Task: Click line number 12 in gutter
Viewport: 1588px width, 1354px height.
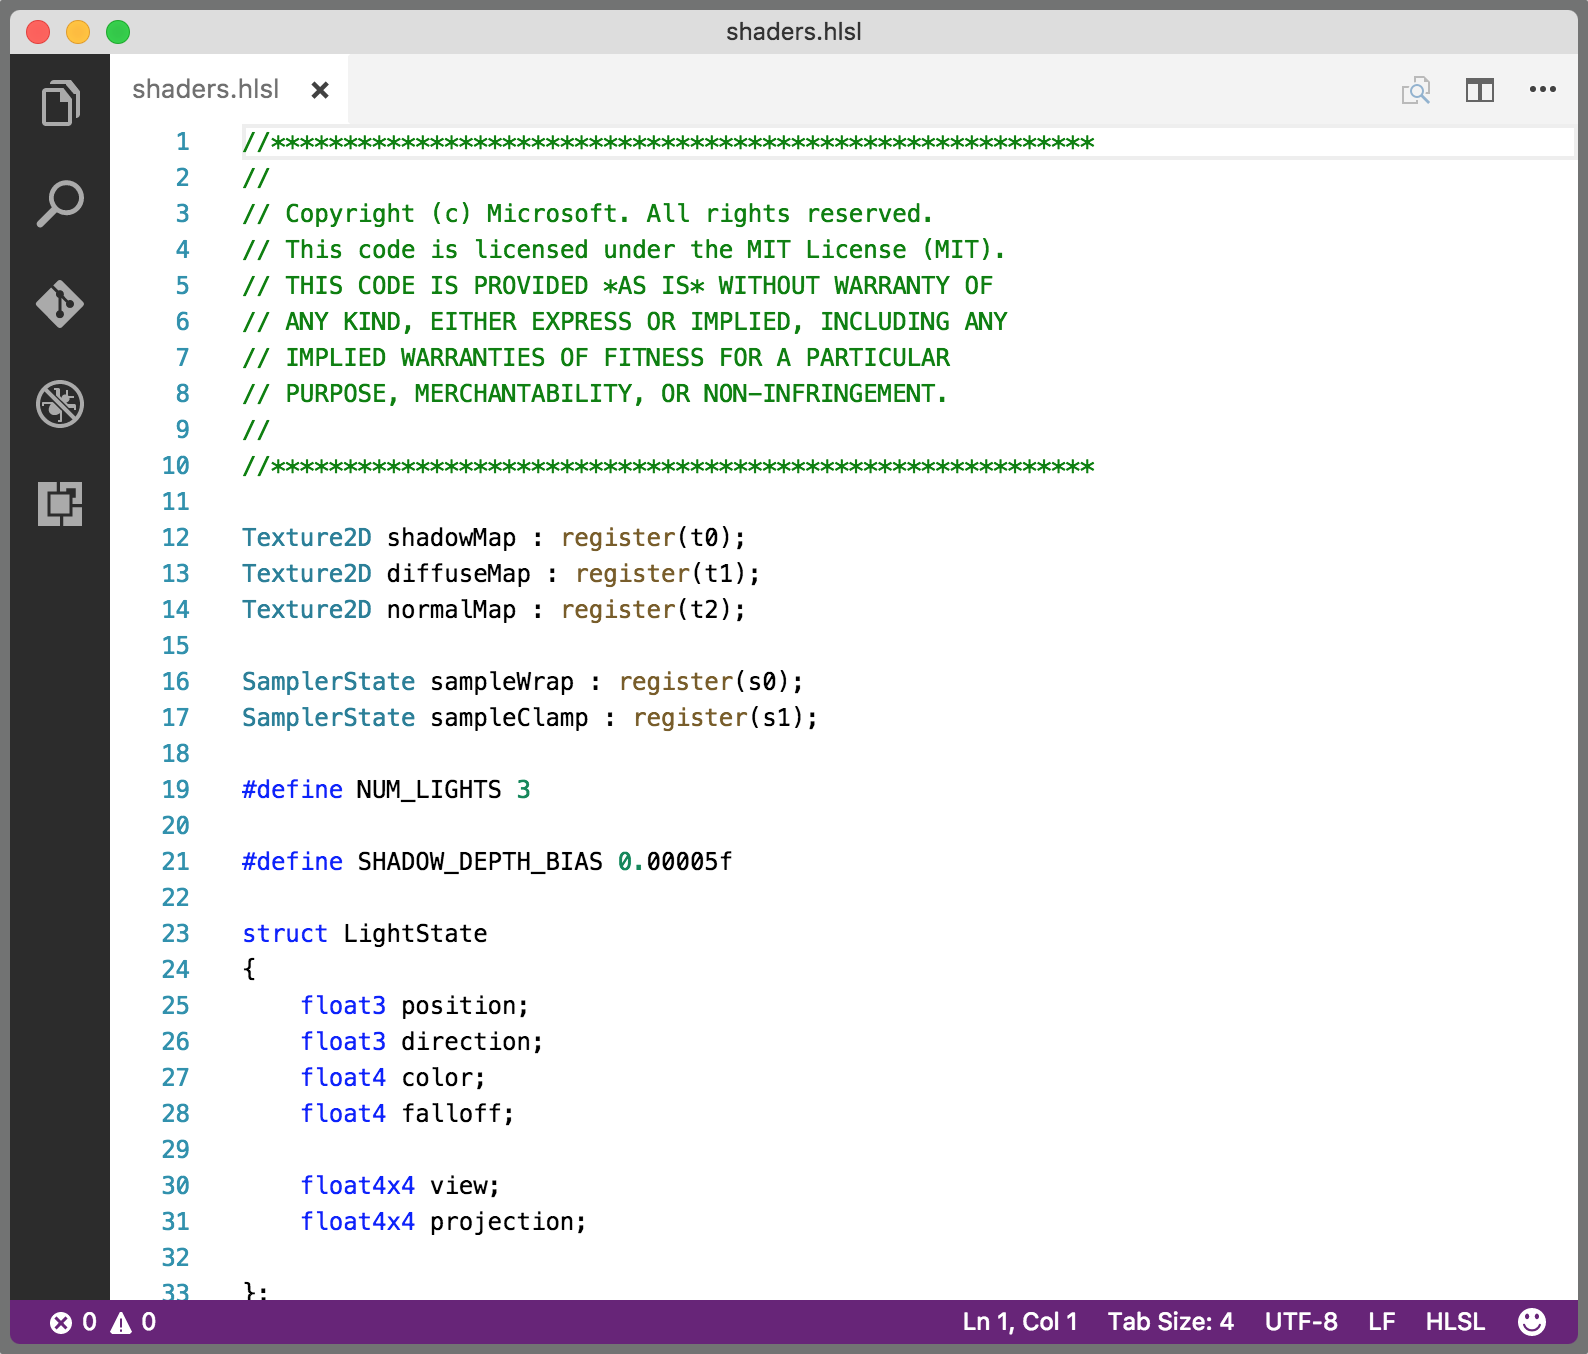Action: coord(176,538)
